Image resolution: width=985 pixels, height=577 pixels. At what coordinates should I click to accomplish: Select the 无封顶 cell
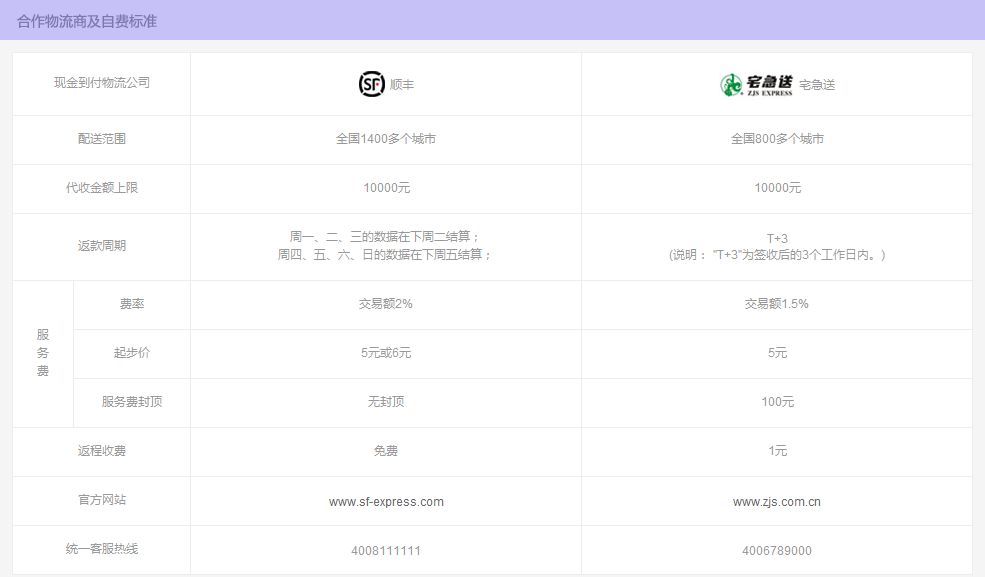tap(386, 402)
